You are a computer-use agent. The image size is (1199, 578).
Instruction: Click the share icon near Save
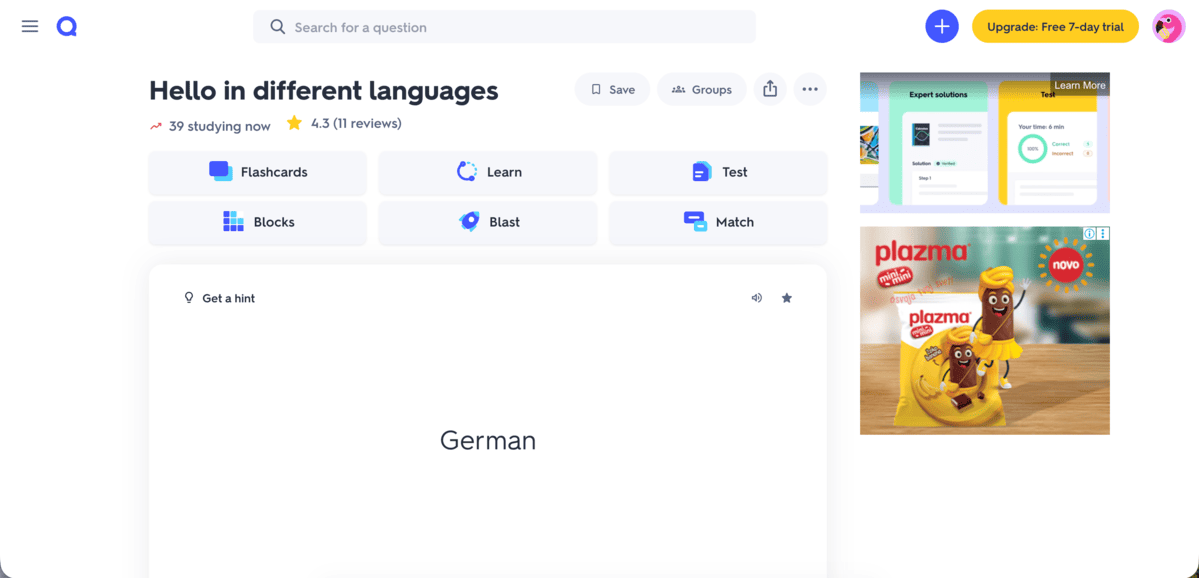(769, 89)
